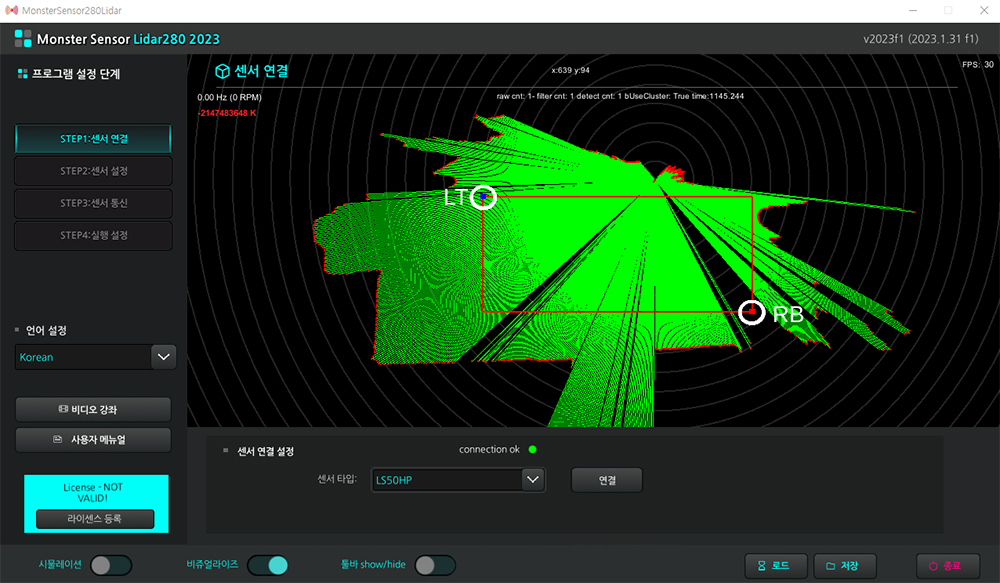The width and height of the screenshot is (1000, 583).
Task: Go to STEP3 센서 통신 step
Action: 93,203
